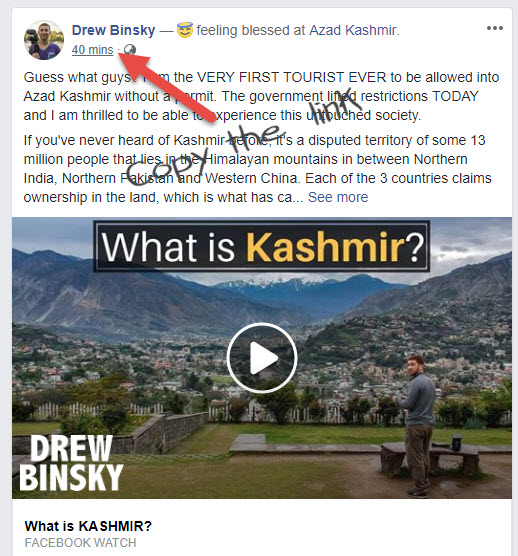Screen dimensions: 518x556
Task: Open the three-dot post options menu
Action: click(x=495, y=28)
